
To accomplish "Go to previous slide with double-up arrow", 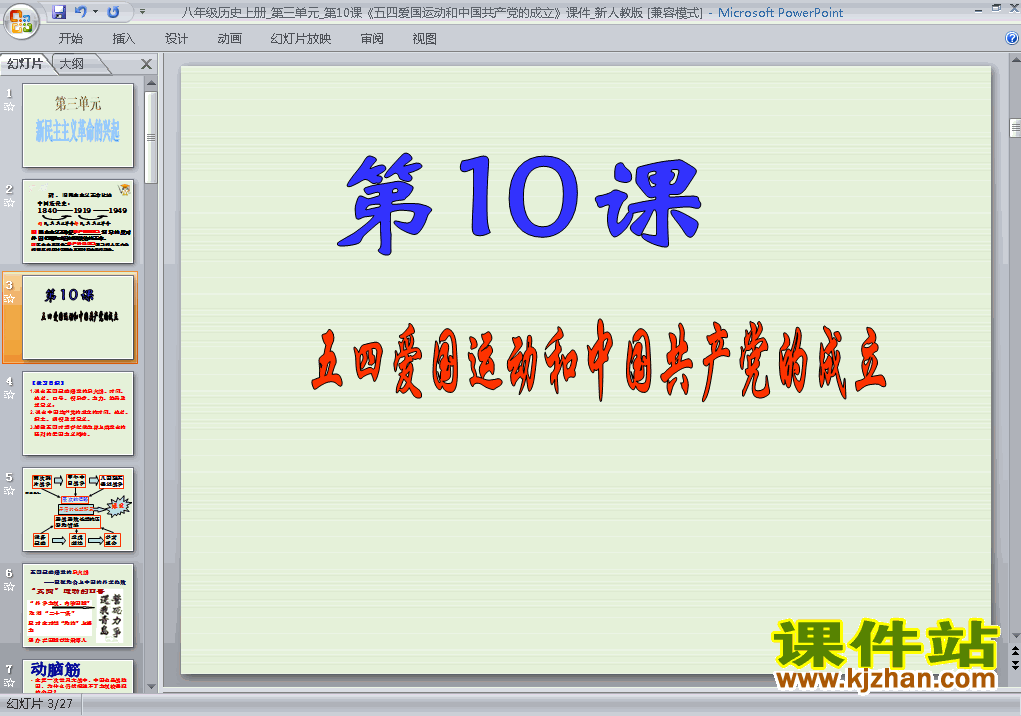I will [1015, 650].
